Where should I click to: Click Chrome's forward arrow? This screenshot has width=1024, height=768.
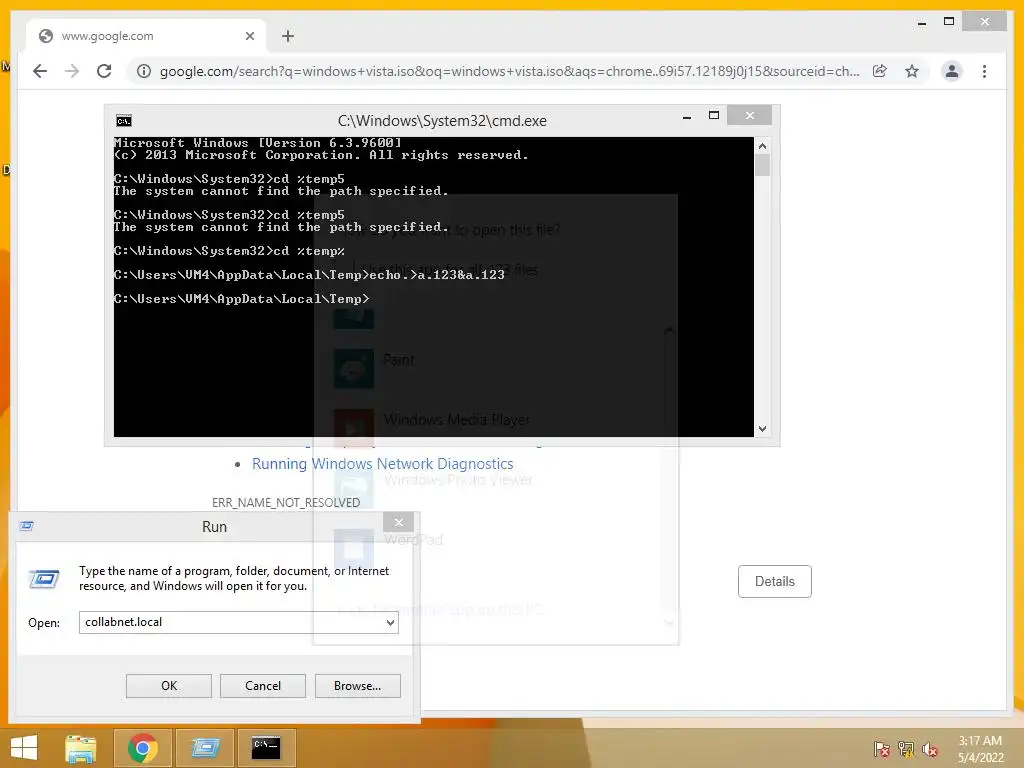pos(72,71)
